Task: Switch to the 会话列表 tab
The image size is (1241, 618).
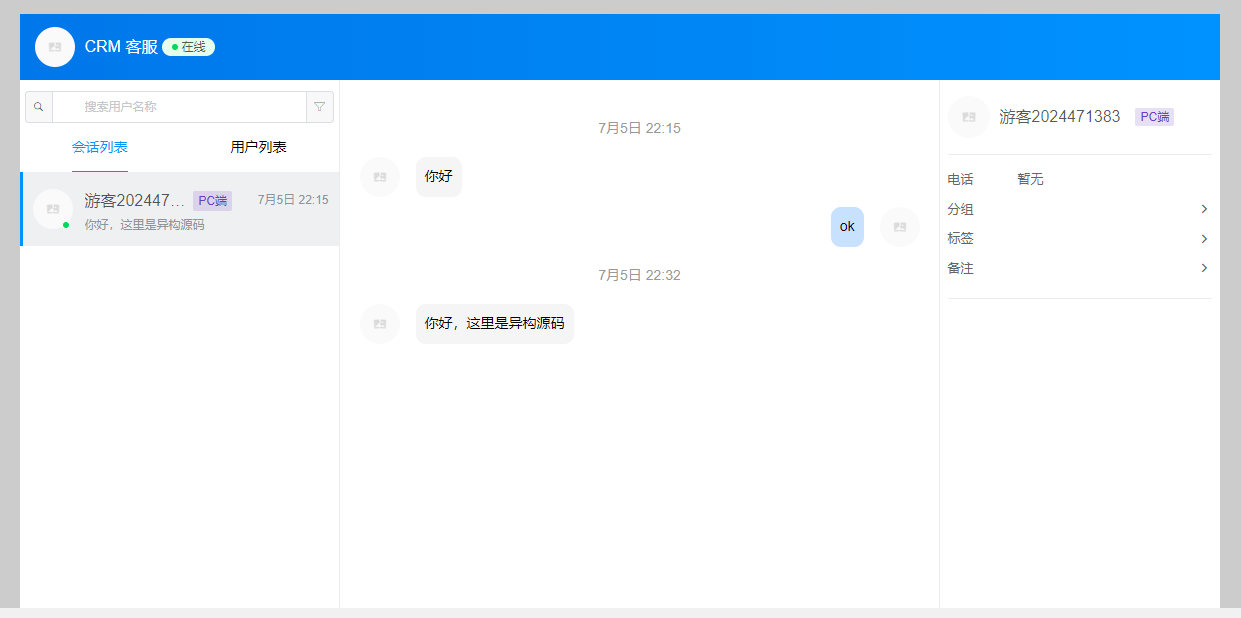Action: click(100, 147)
